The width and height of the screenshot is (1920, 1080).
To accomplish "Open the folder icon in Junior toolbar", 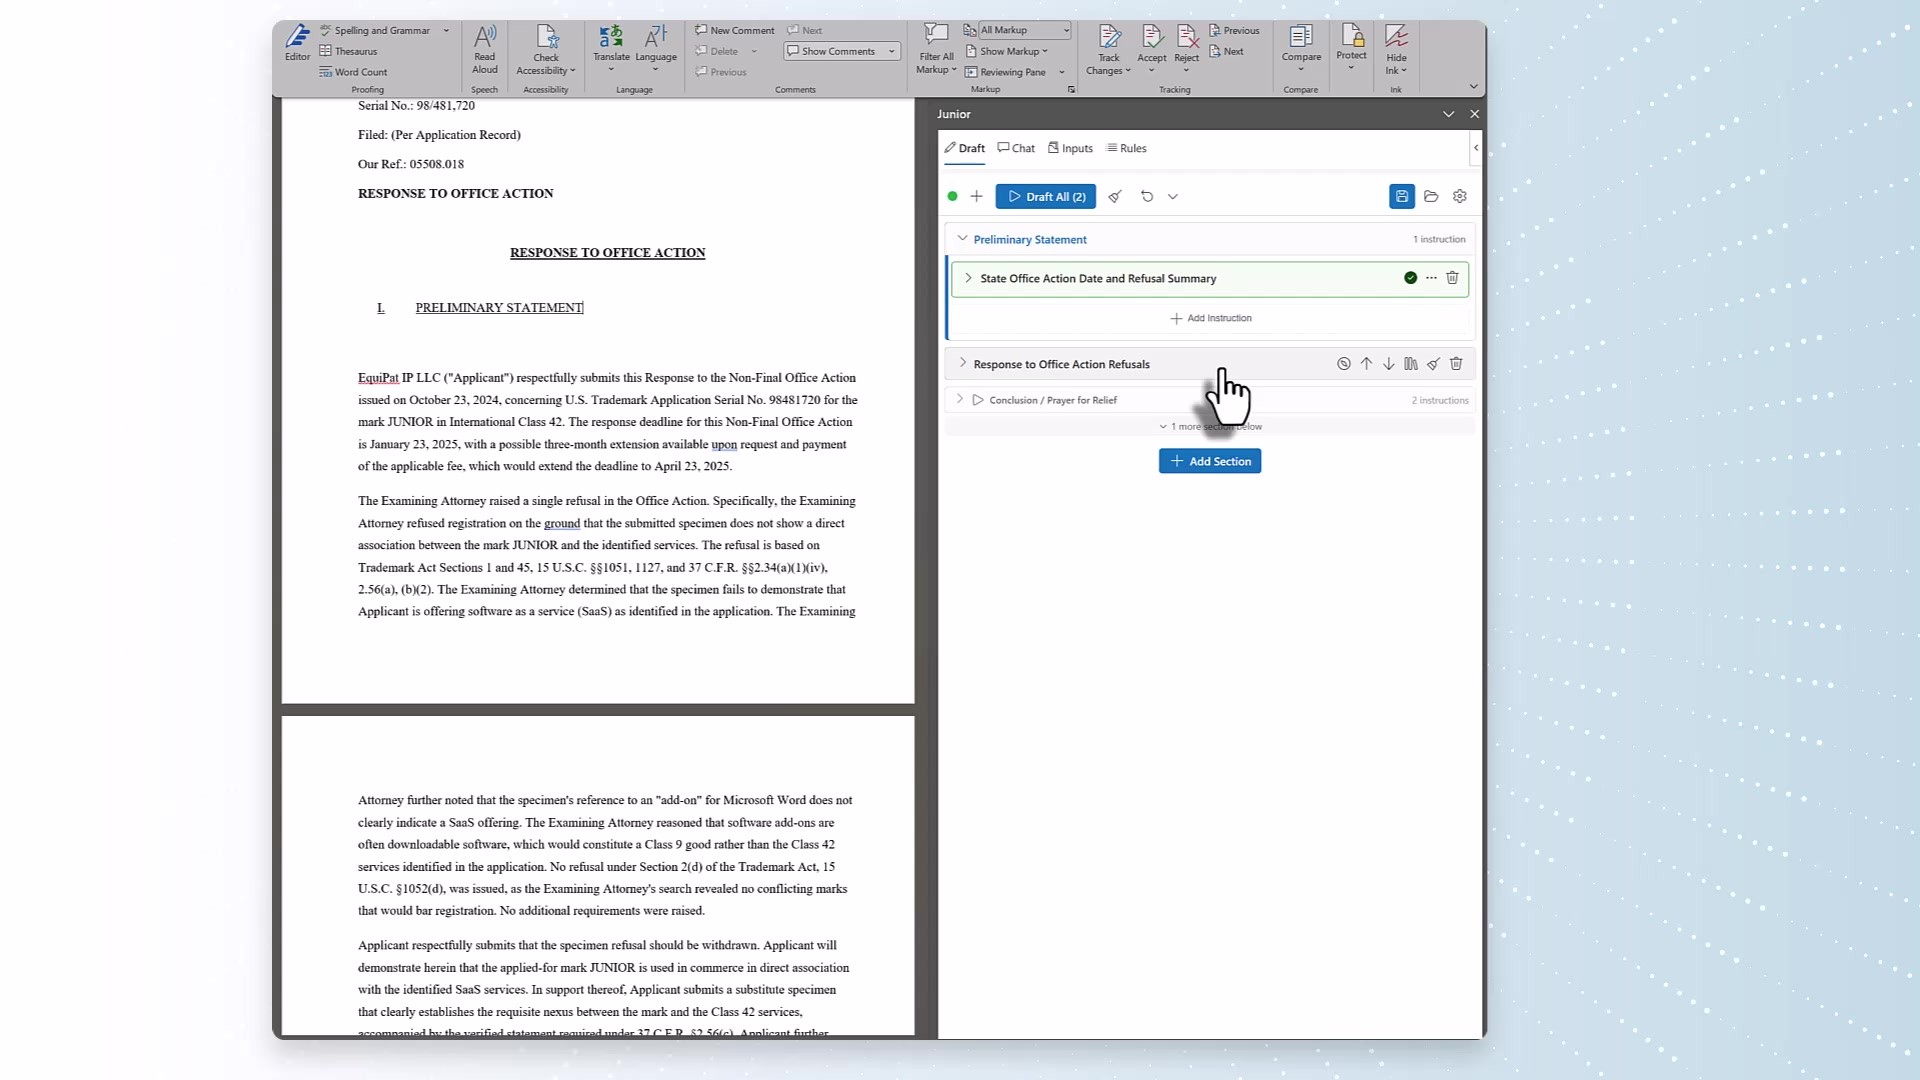I will click(x=1431, y=197).
